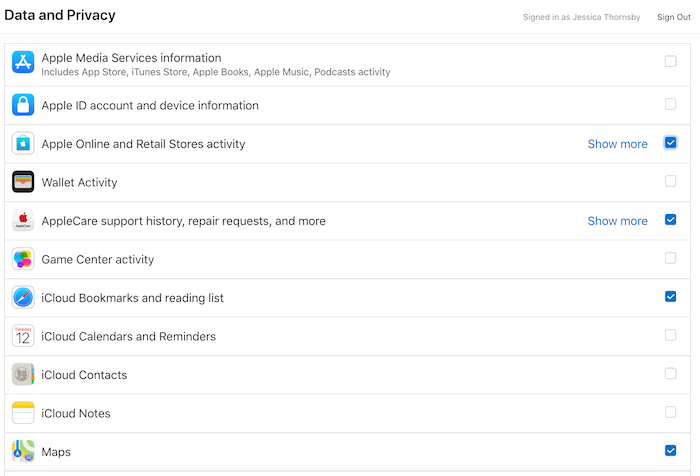Enable Apple Media Services information checkbox
The height and width of the screenshot is (476, 700).
pos(670,62)
